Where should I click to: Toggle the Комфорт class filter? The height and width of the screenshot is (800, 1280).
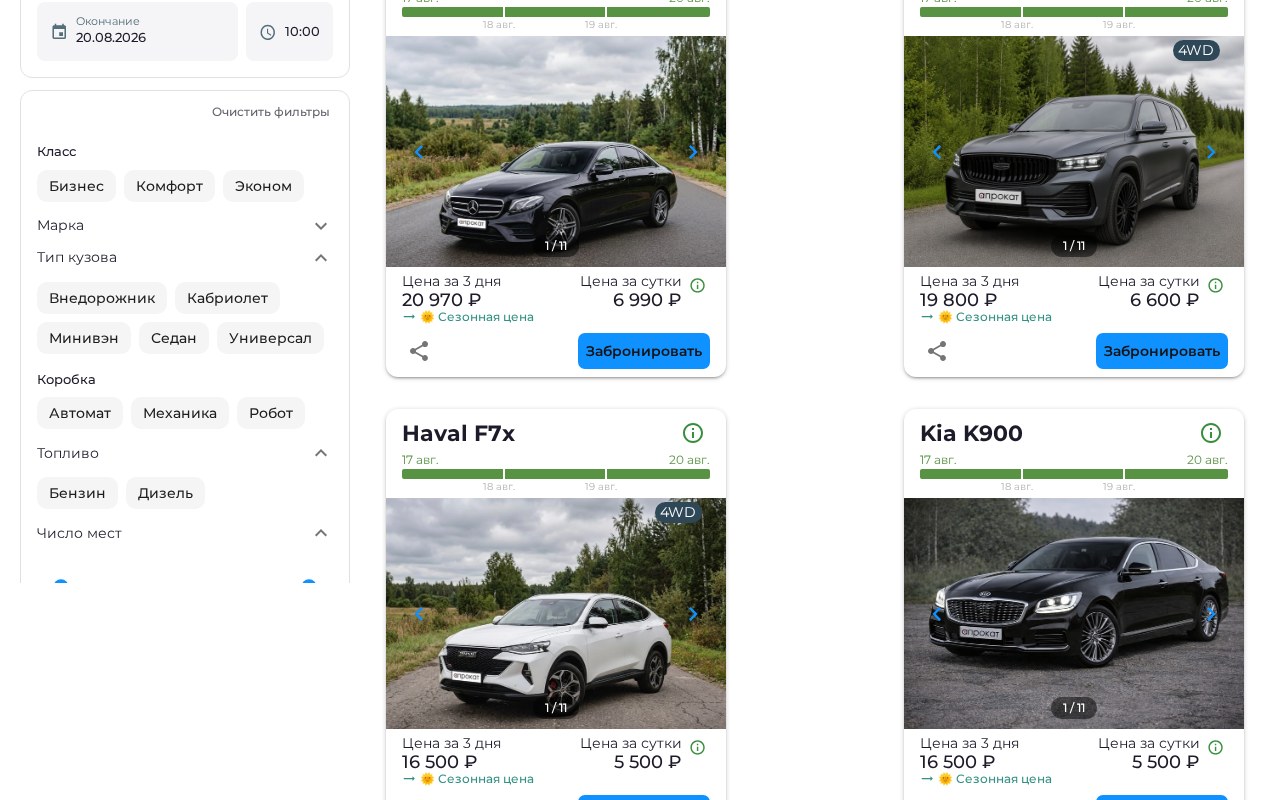(x=169, y=186)
